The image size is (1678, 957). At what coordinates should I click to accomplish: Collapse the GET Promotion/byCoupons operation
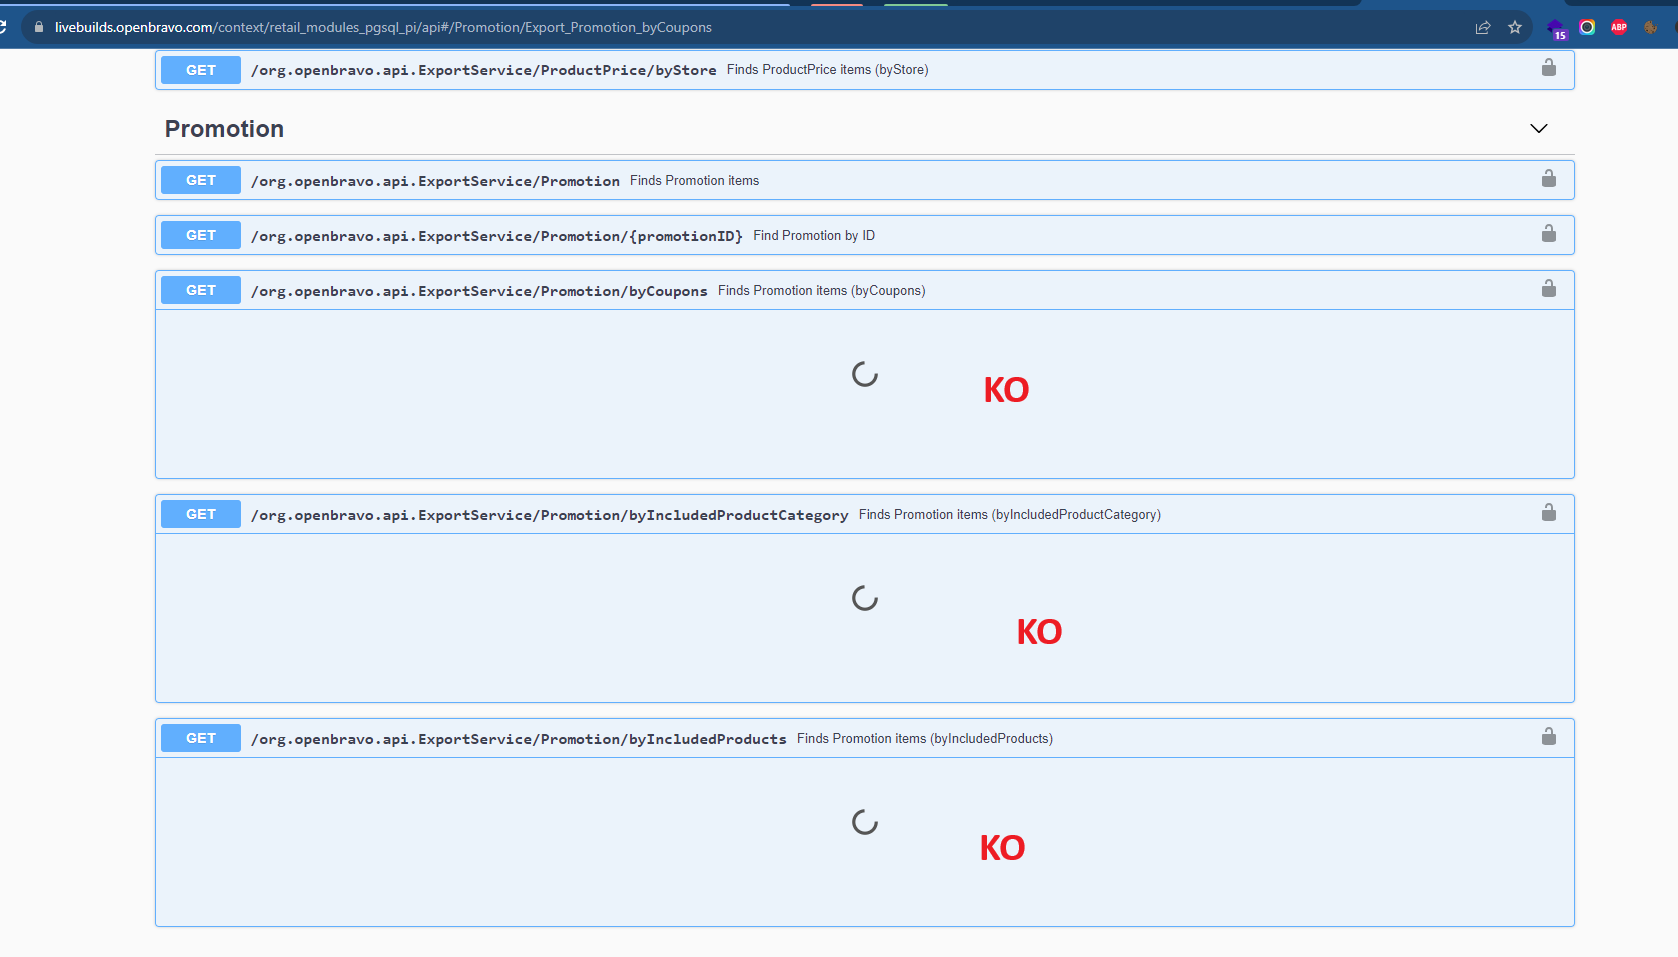pyautogui.click(x=201, y=290)
